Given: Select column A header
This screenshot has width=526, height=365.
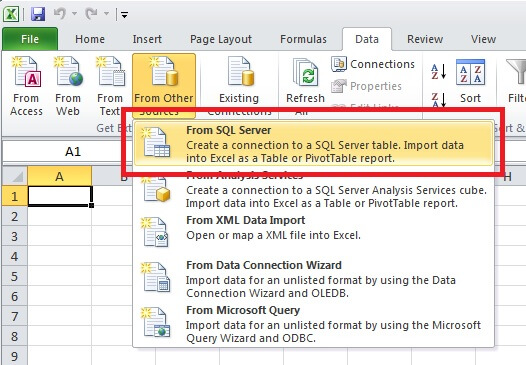Looking at the screenshot, I should (59, 176).
